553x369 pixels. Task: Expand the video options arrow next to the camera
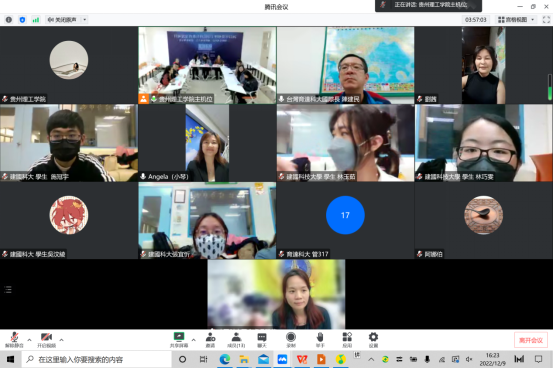pos(61,340)
